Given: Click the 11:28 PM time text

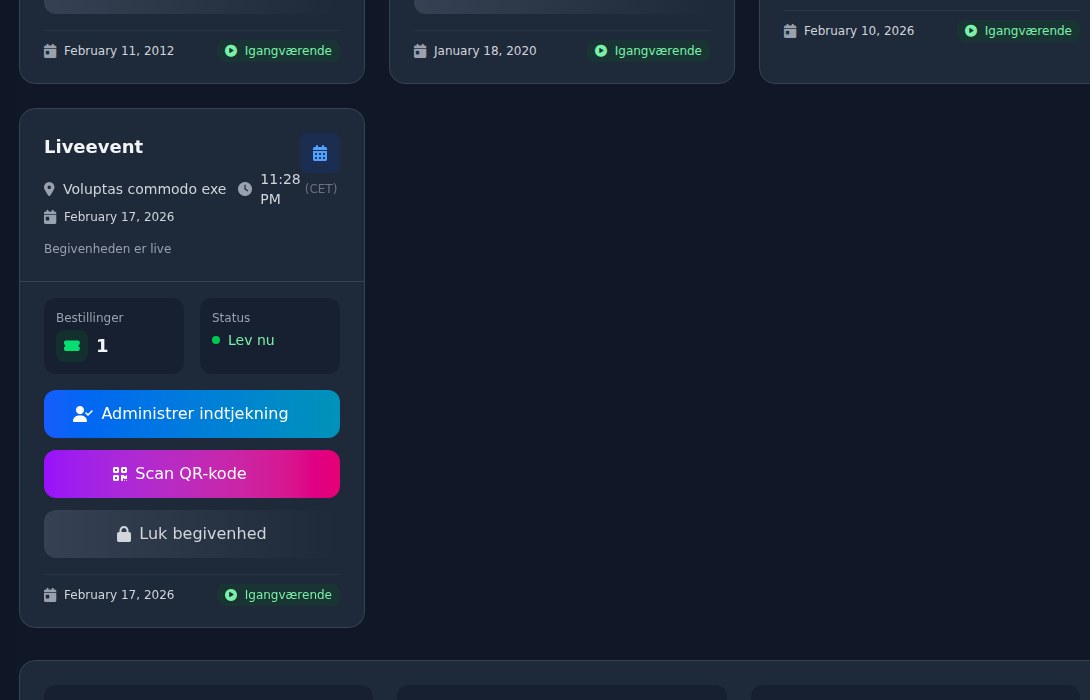Looking at the screenshot, I should point(280,189).
